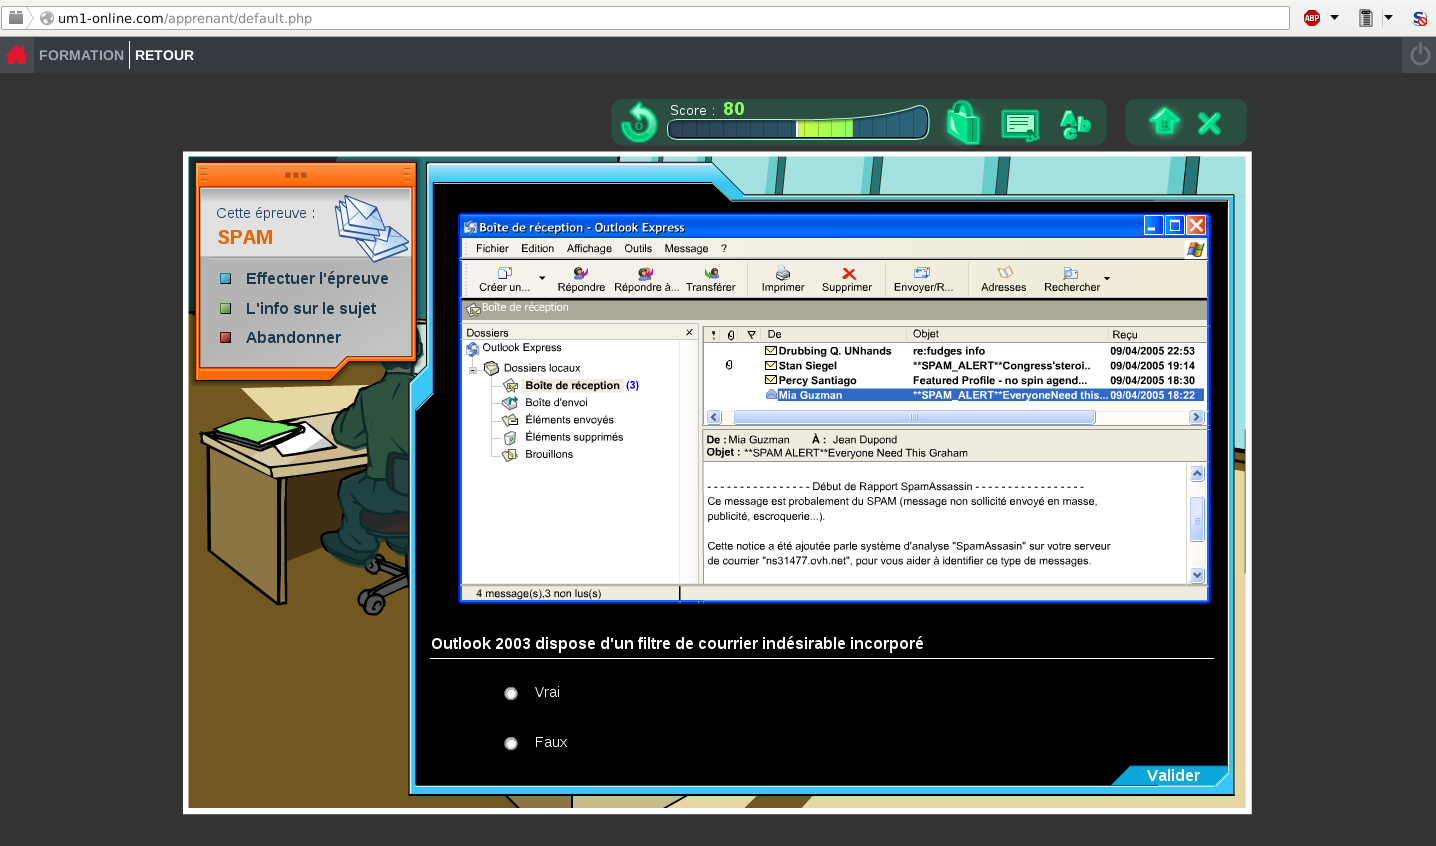
Task: Click the red home icon in top bar
Action: click(x=16, y=55)
